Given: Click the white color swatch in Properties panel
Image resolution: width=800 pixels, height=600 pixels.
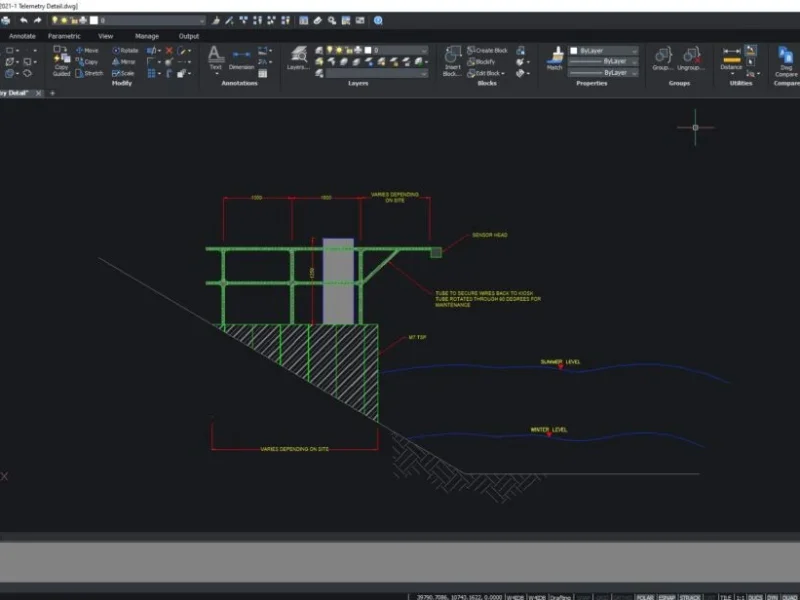Looking at the screenshot, I should (x=573, y=51).
